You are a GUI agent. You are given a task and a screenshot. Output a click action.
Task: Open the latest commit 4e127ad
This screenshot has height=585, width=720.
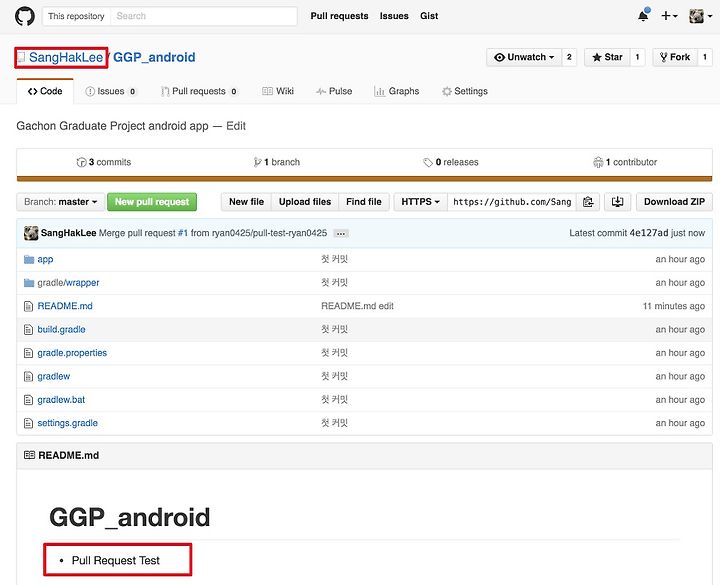click(x=649, y=233)
